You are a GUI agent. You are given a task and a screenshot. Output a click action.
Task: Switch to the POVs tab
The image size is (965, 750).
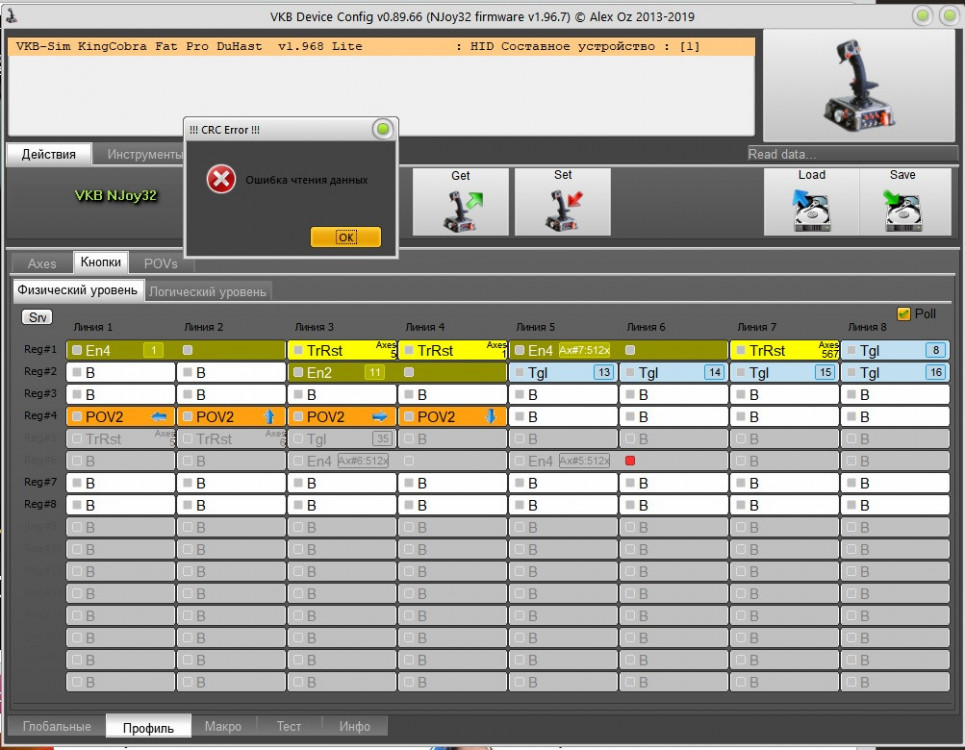(161, 263)
